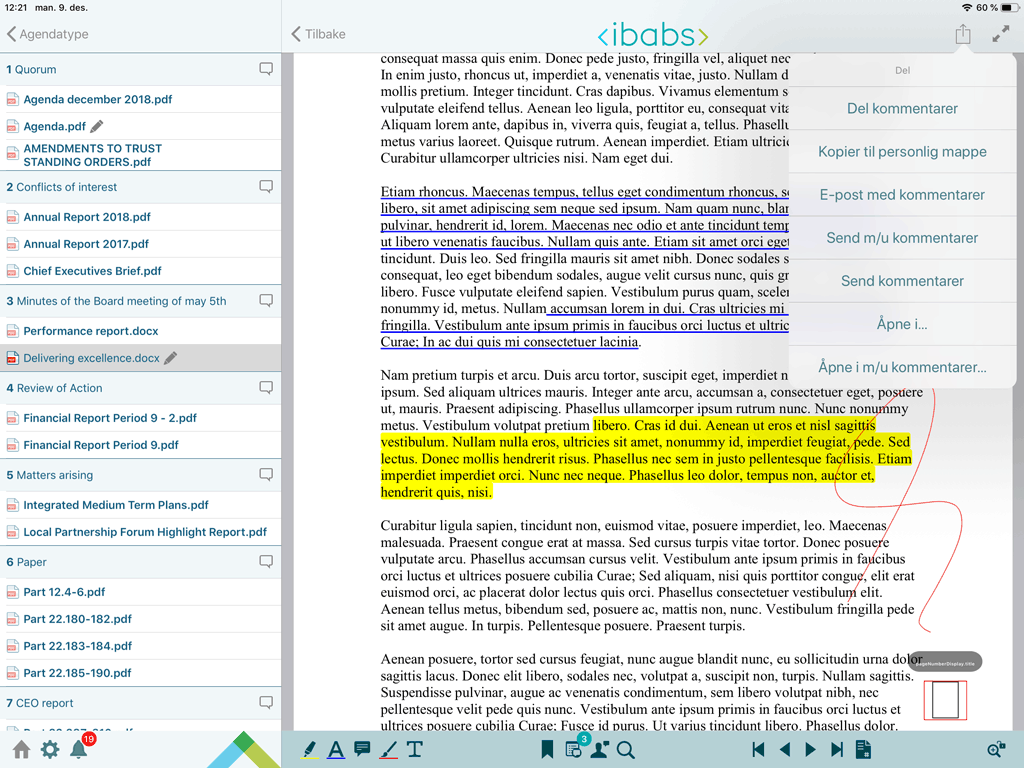
Task: Open comments for 7 CEO report
Action: click(x=266, y=703)
